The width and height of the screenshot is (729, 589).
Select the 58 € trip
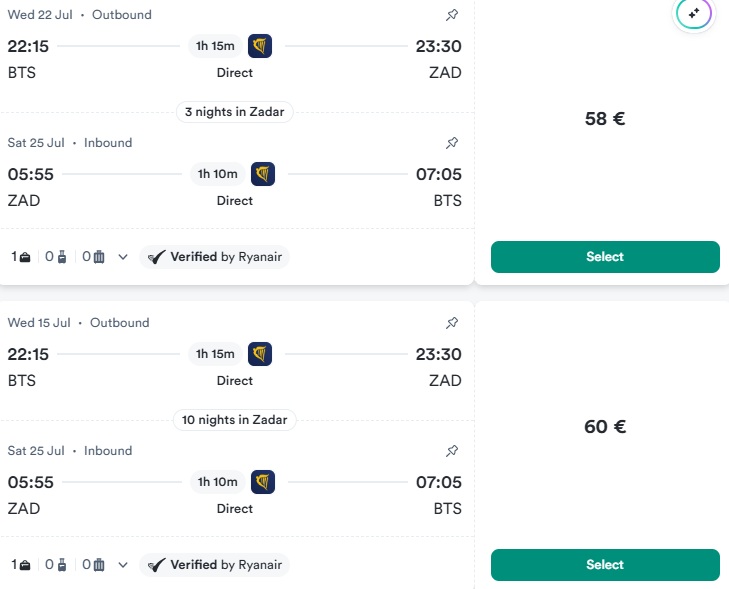click(605, 257)
